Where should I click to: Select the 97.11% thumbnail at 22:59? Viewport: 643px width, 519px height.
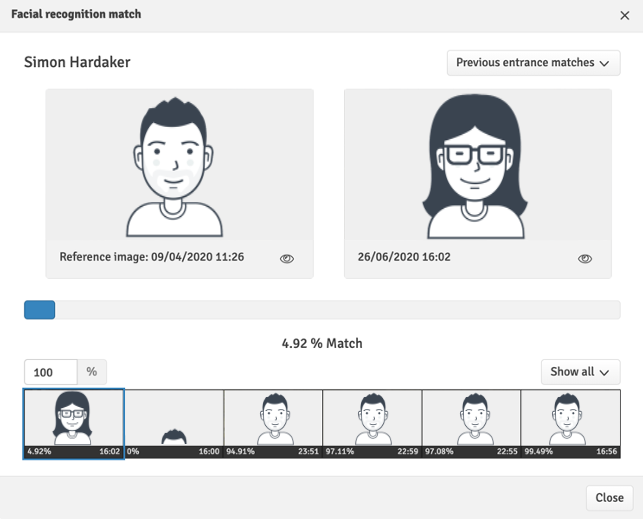pos(372,424)
